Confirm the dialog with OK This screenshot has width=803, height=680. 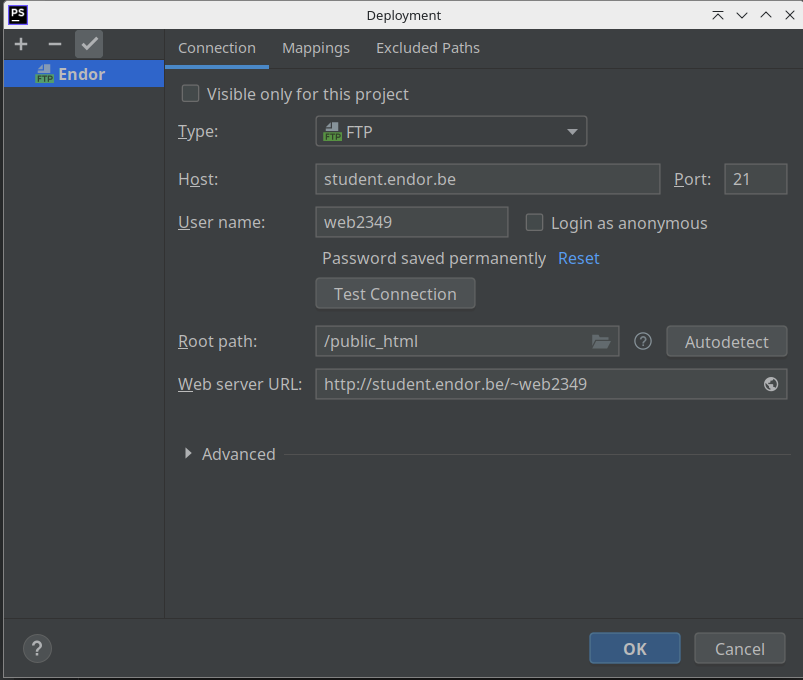click(634, 649)
